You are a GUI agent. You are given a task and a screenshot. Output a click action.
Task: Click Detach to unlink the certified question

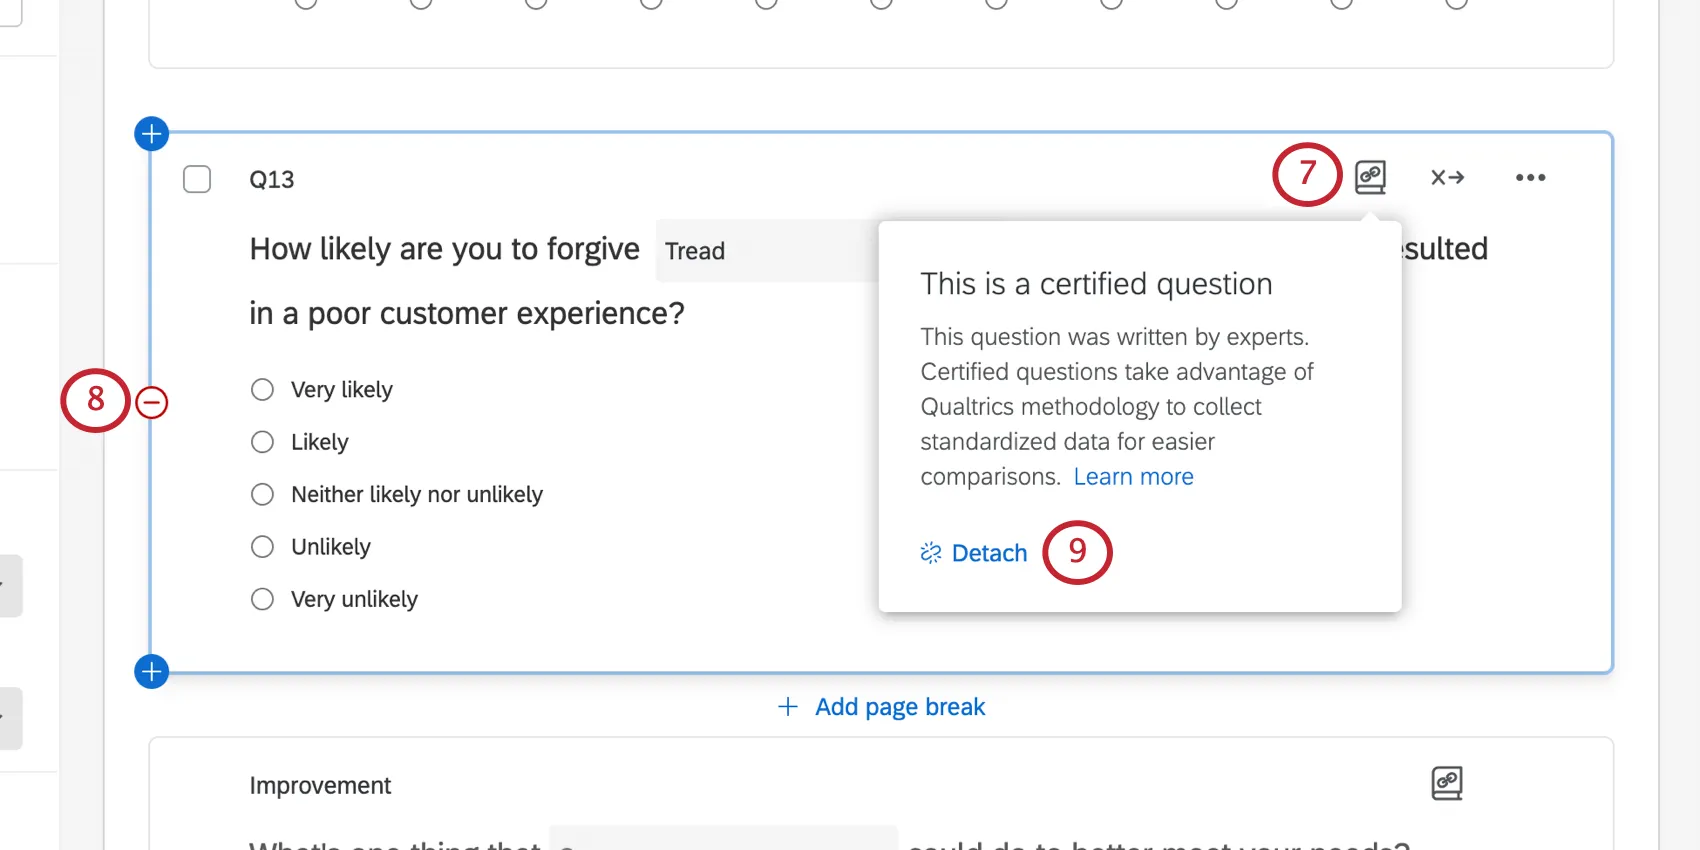tap(989, 552)
